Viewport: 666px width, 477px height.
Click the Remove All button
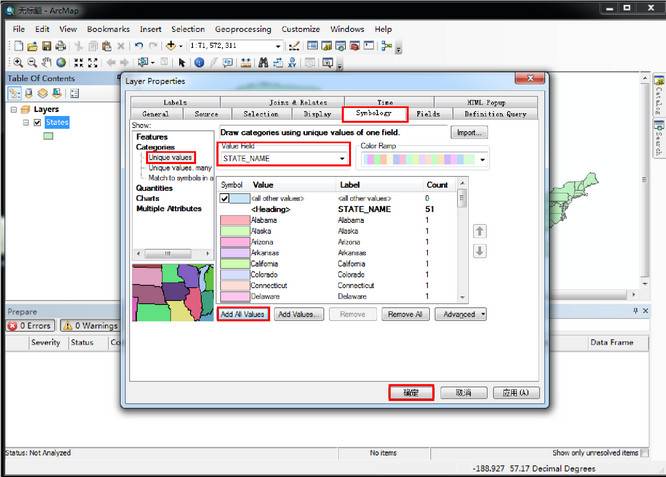click(x=405, y=314)
